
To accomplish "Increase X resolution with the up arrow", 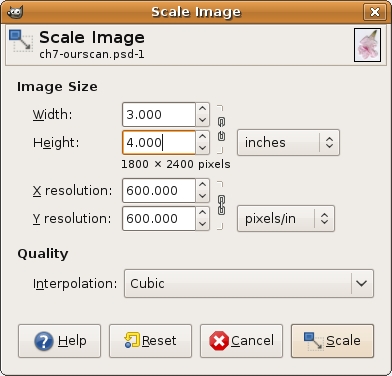I will (x=202, y=185).
